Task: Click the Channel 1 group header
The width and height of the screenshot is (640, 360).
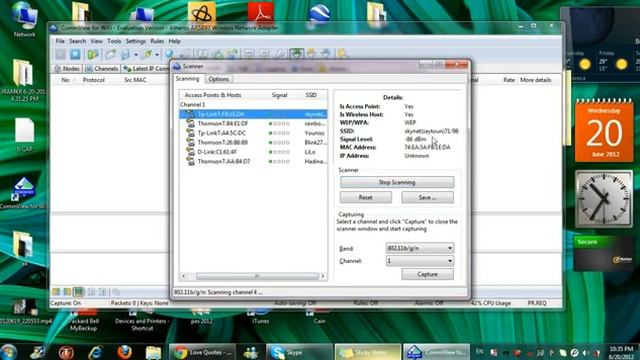Action: 193,104
